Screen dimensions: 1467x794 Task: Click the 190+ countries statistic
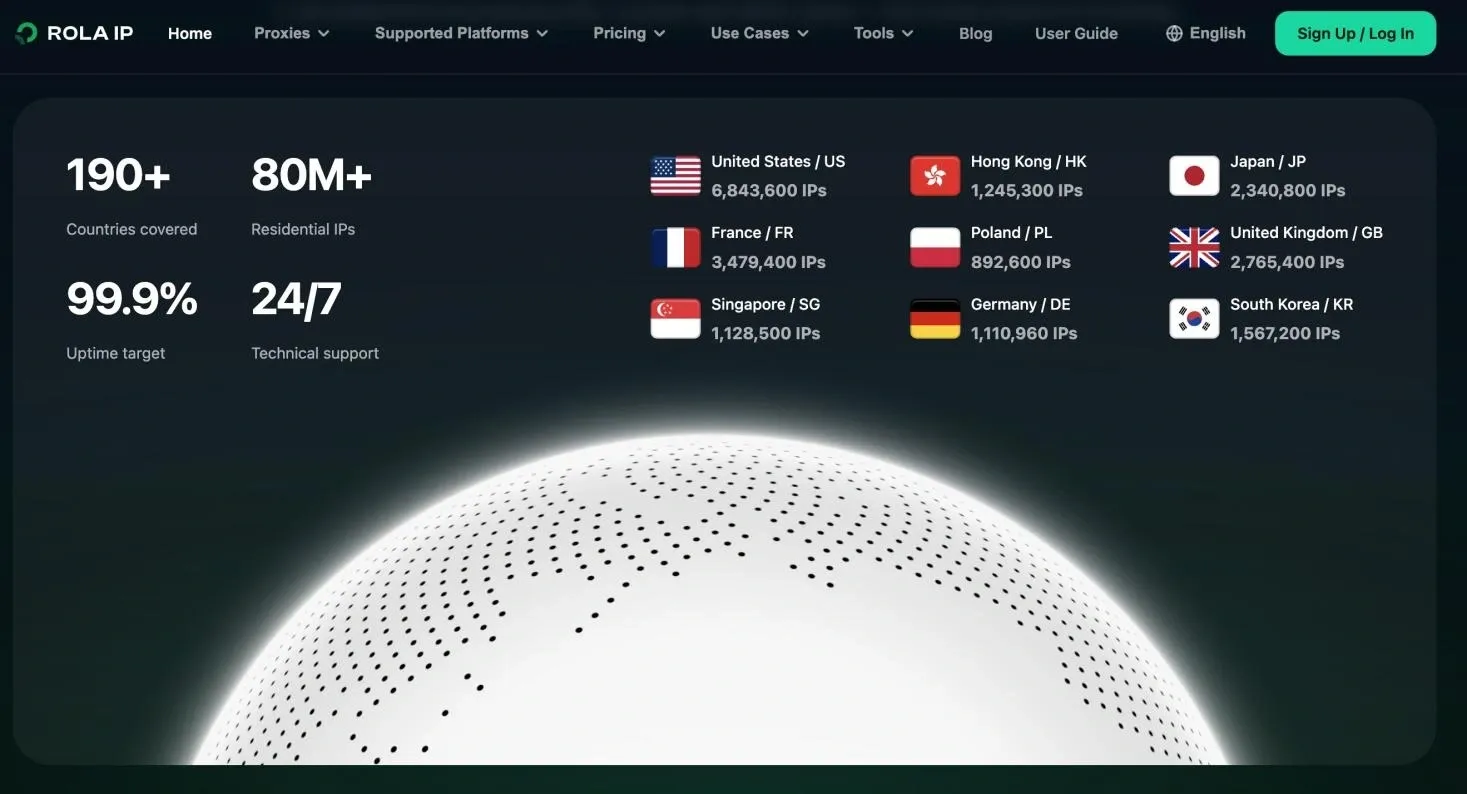pyautogui.click(x=118, y=176)
